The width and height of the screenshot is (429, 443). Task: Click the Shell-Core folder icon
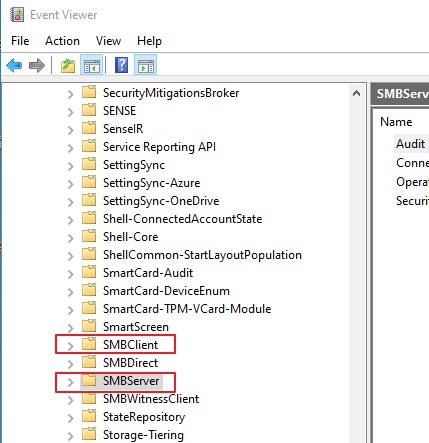[89, 236]
